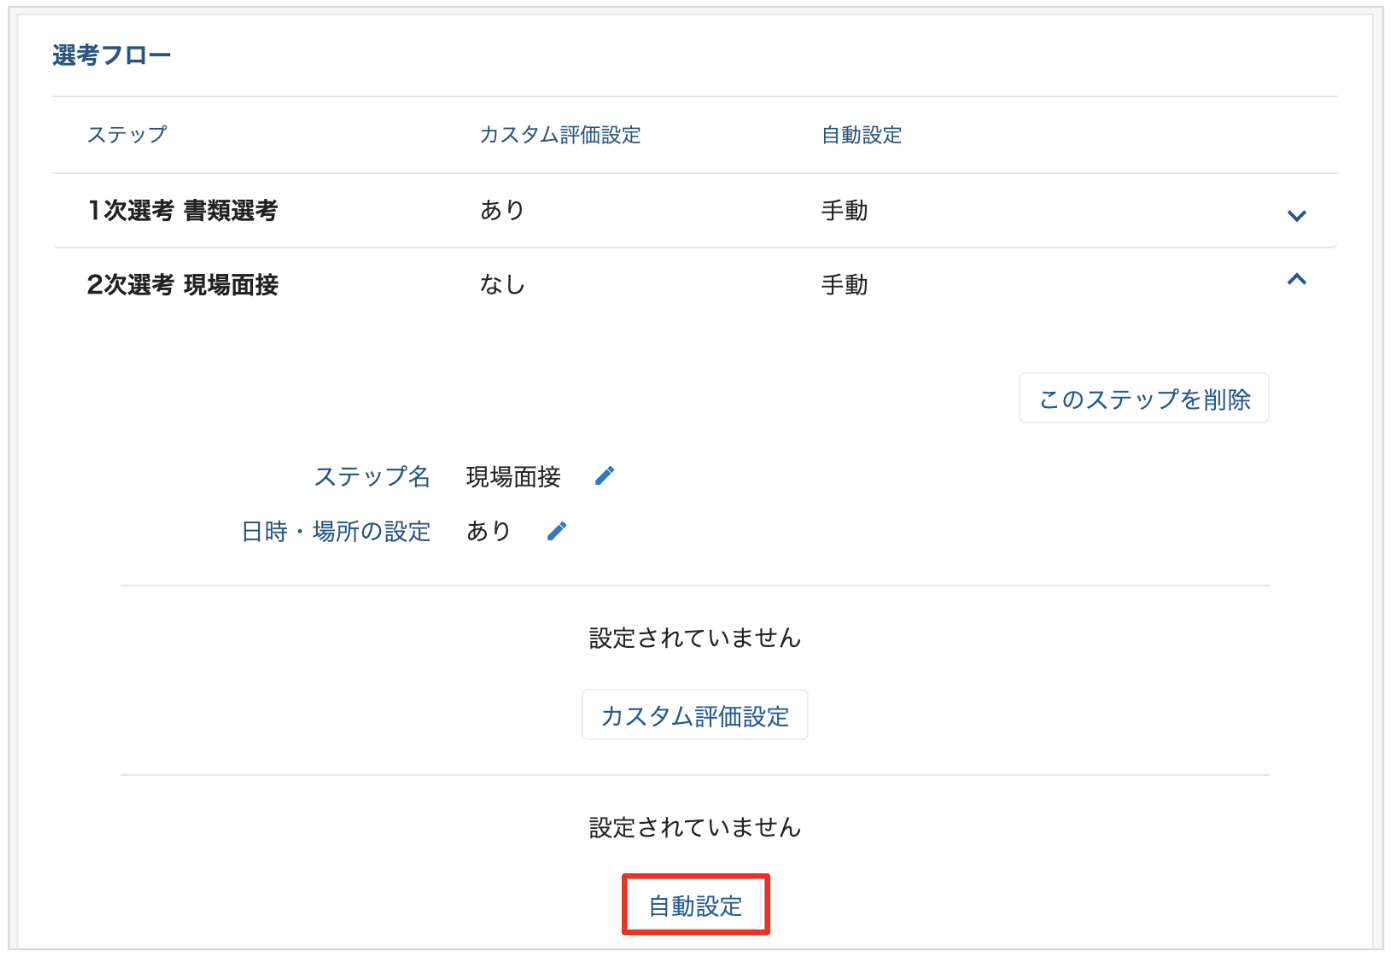
Task: Click the 現場面接 step name value
Action: click(x=513, y=477)
